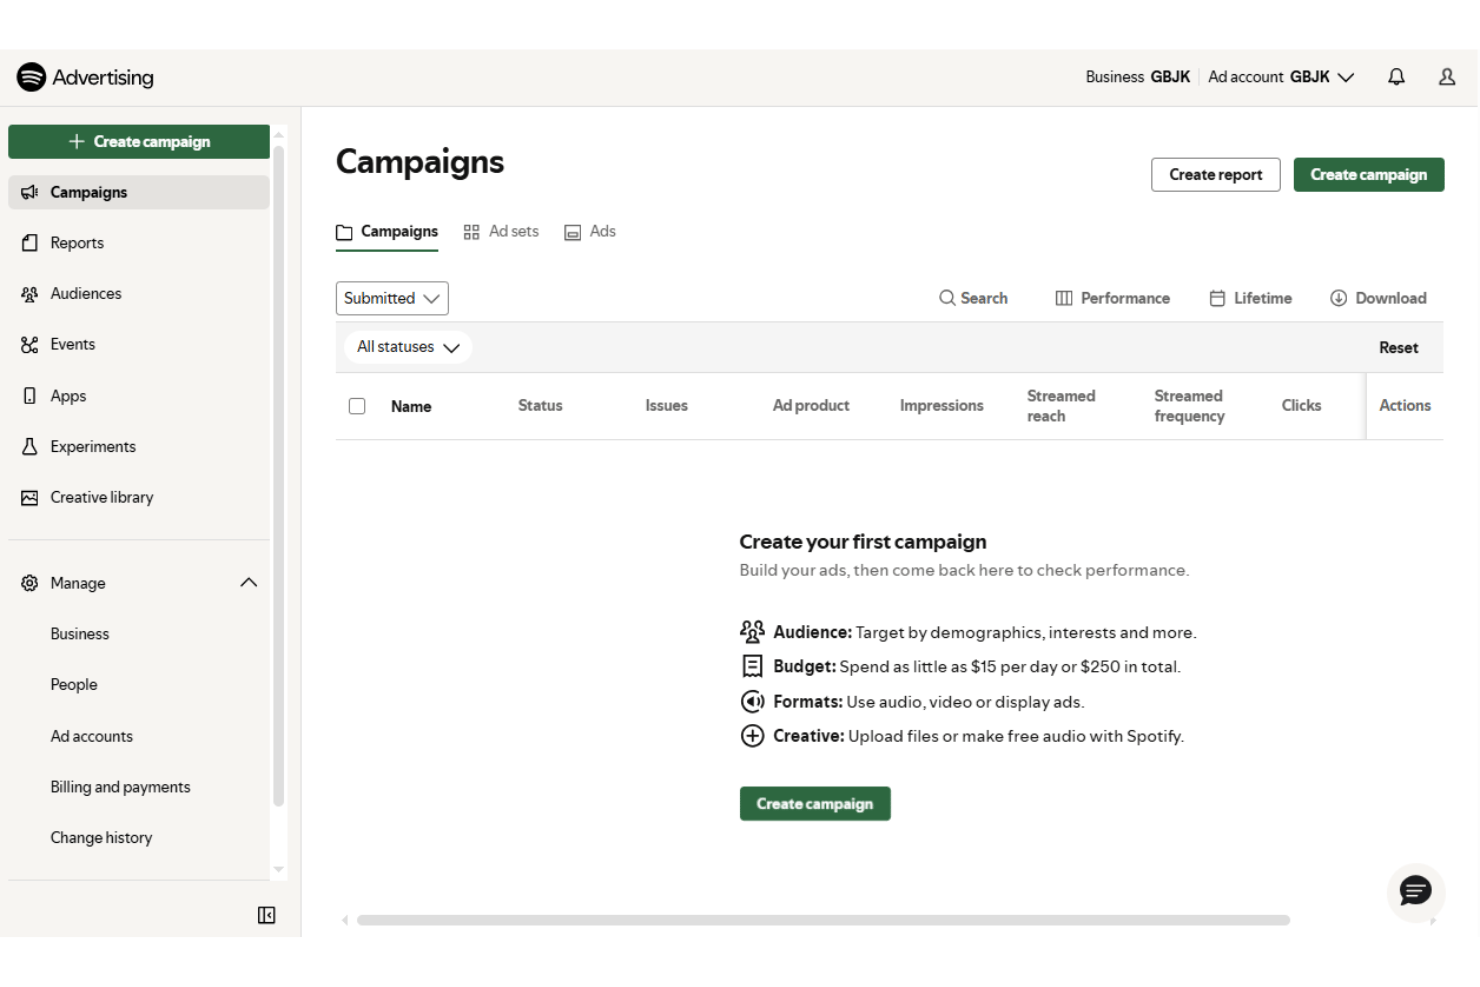Collapse the sidebar with the panel icon
The height and width of the screenshot is (987, 1480).
(x=266, y=915)
